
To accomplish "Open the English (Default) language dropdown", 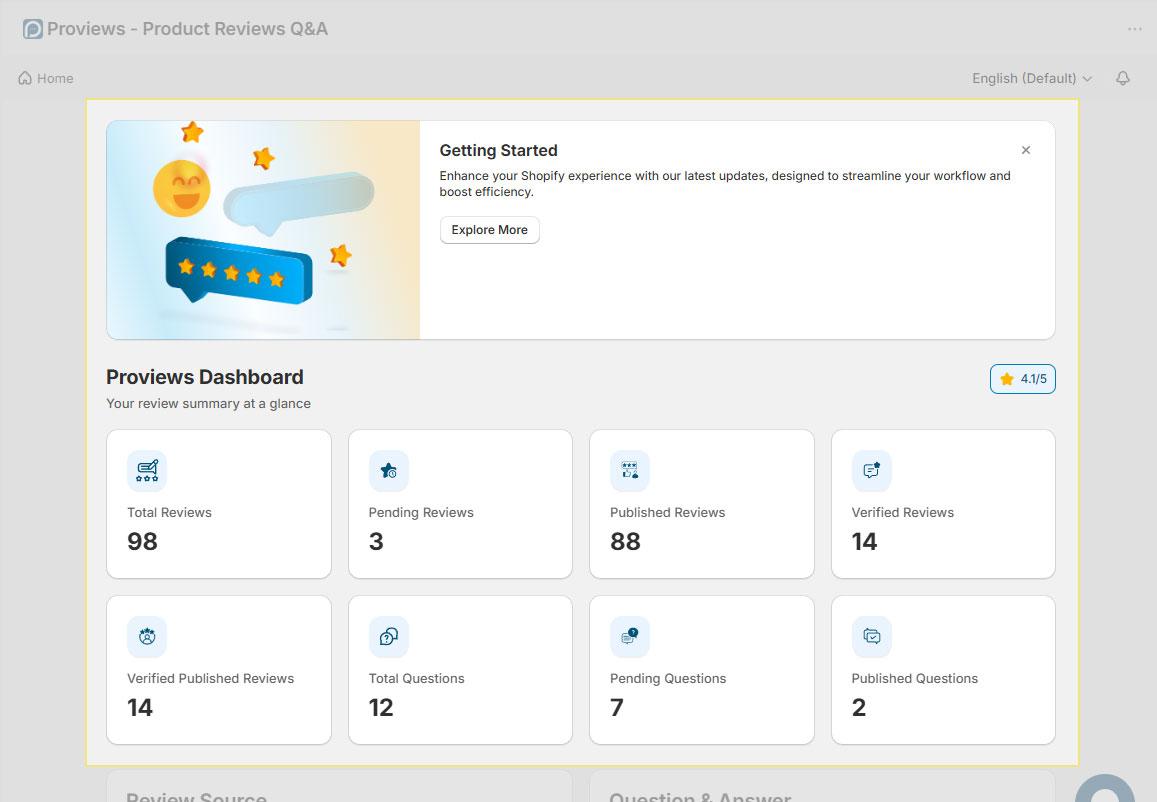I will [1032, 78].
